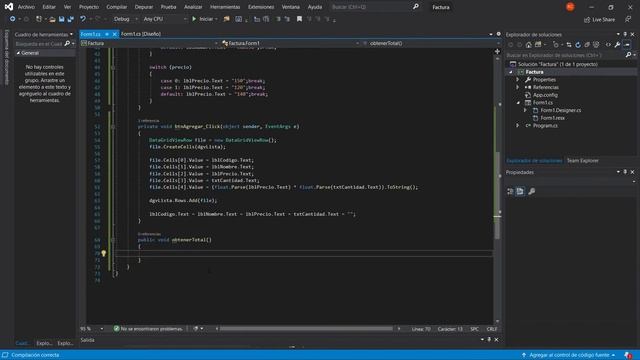Click the Live Share icon
Screen dimensions: 640x360
(587, 20)
